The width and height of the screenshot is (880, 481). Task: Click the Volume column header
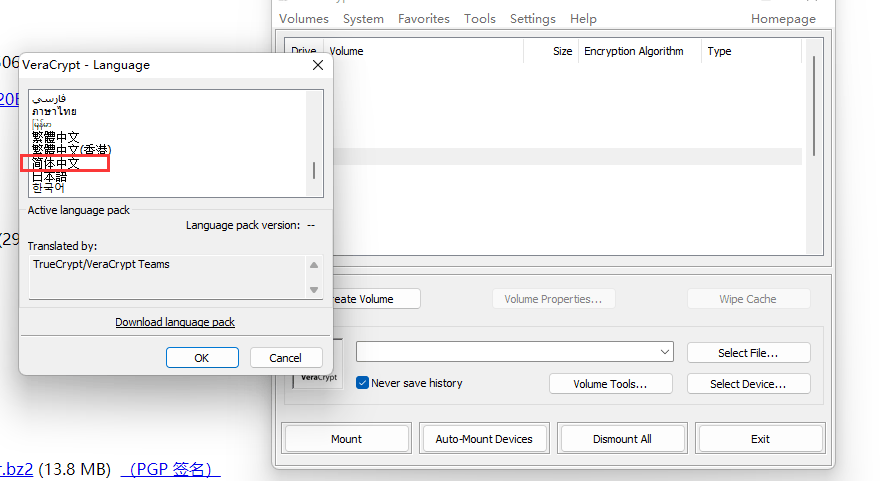pos(425,51)
